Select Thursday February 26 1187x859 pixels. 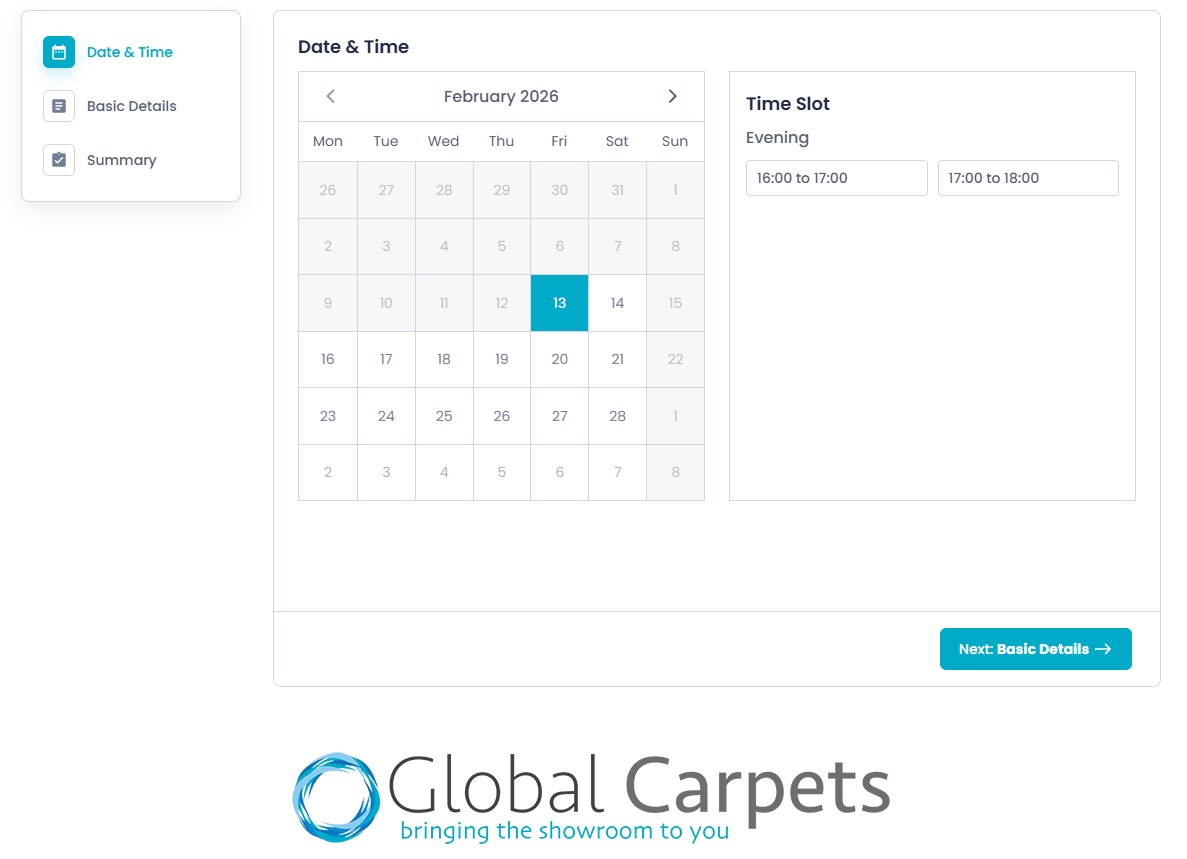point(502,416)
